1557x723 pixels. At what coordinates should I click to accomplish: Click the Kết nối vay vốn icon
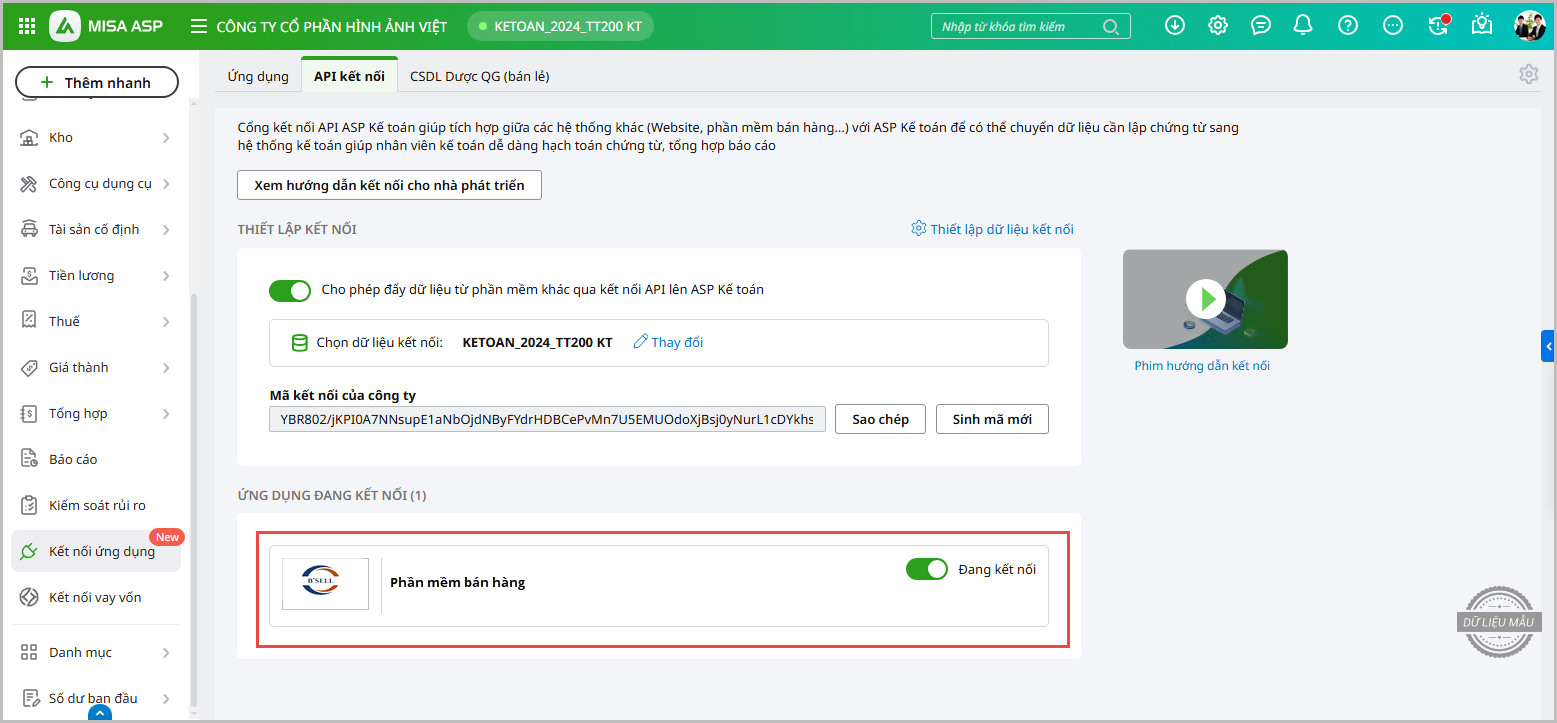point(30,597)
